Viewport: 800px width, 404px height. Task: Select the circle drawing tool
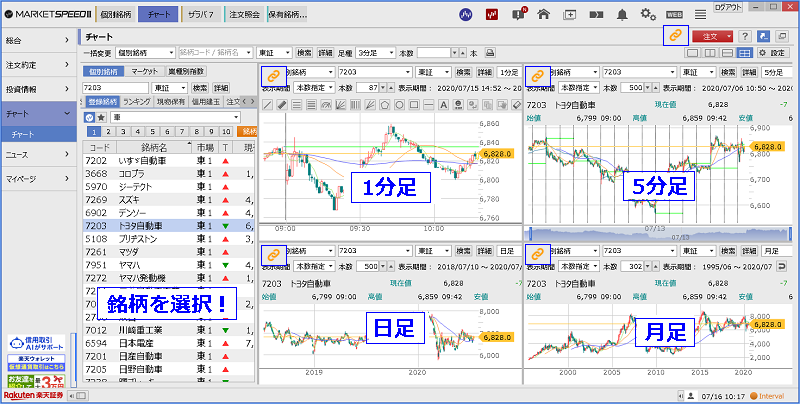coord(399,105)
